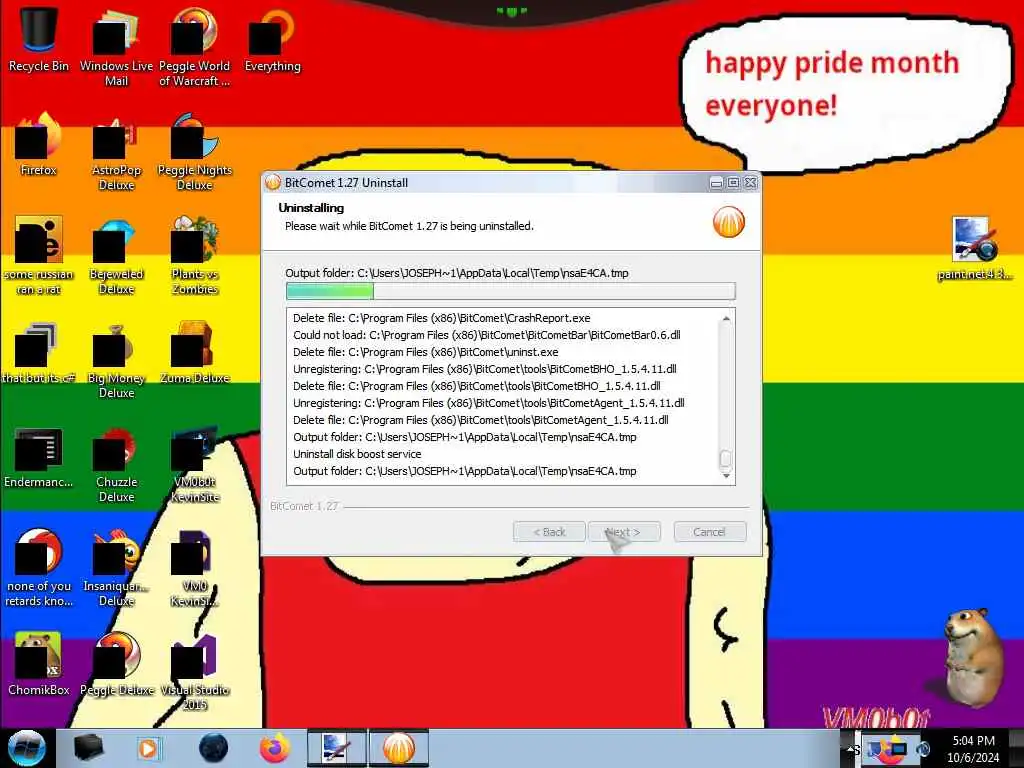Open the Everything desktop icon
The width and height of the screenshot is (1024, 768).
[x=272, y=39]
